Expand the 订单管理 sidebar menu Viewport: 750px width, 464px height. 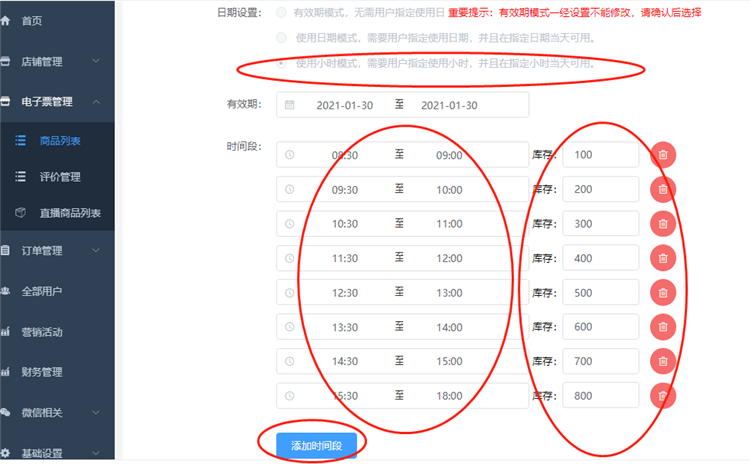[55, 250]
